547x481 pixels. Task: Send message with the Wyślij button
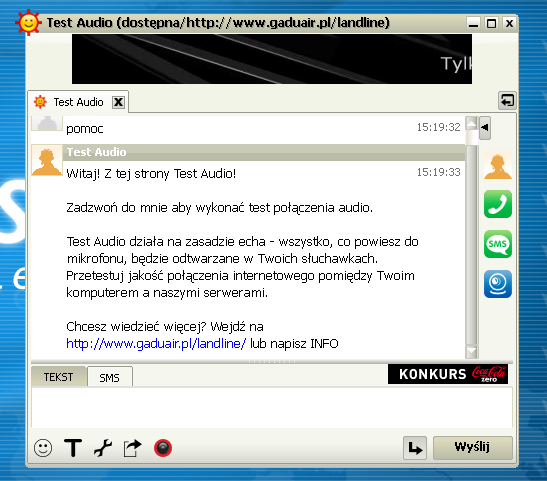click(473, 448)
